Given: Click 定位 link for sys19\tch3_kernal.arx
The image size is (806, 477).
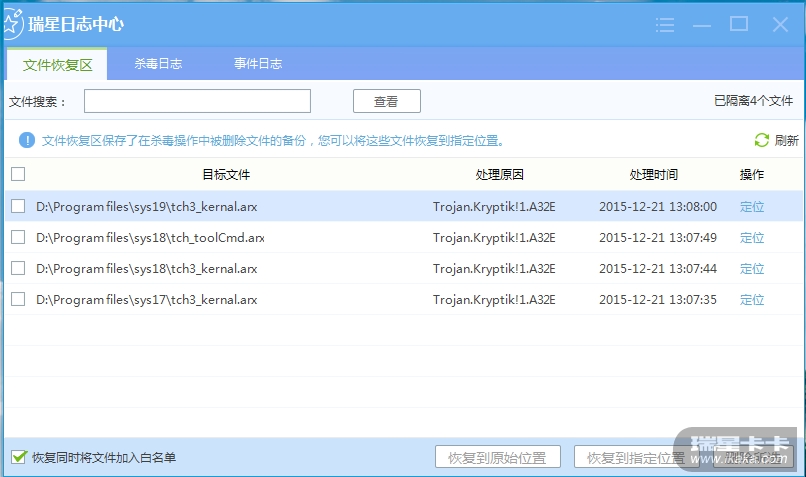Looking at the screenshot, I should 752,207.
